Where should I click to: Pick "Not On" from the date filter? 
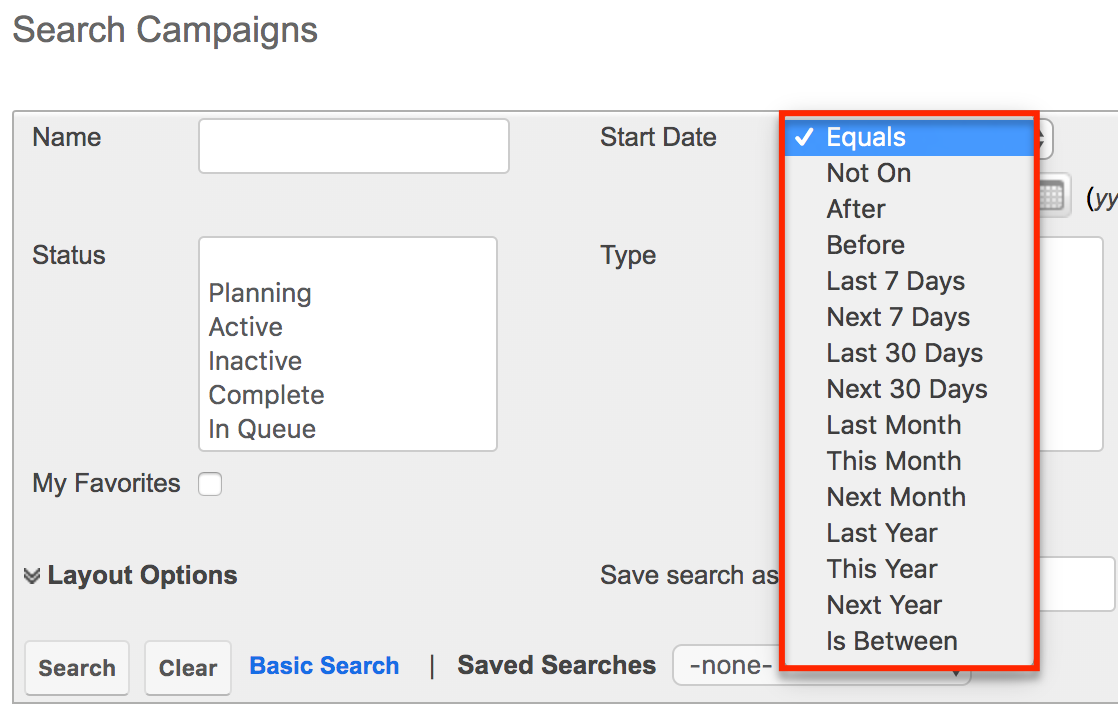click(868, 173)
